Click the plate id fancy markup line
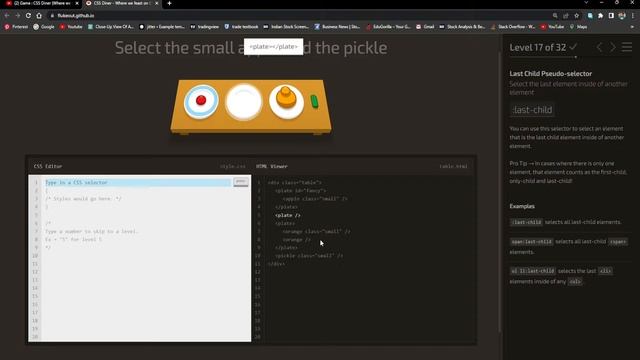Screen dimensions: 640x360 (x=300, y=191)
